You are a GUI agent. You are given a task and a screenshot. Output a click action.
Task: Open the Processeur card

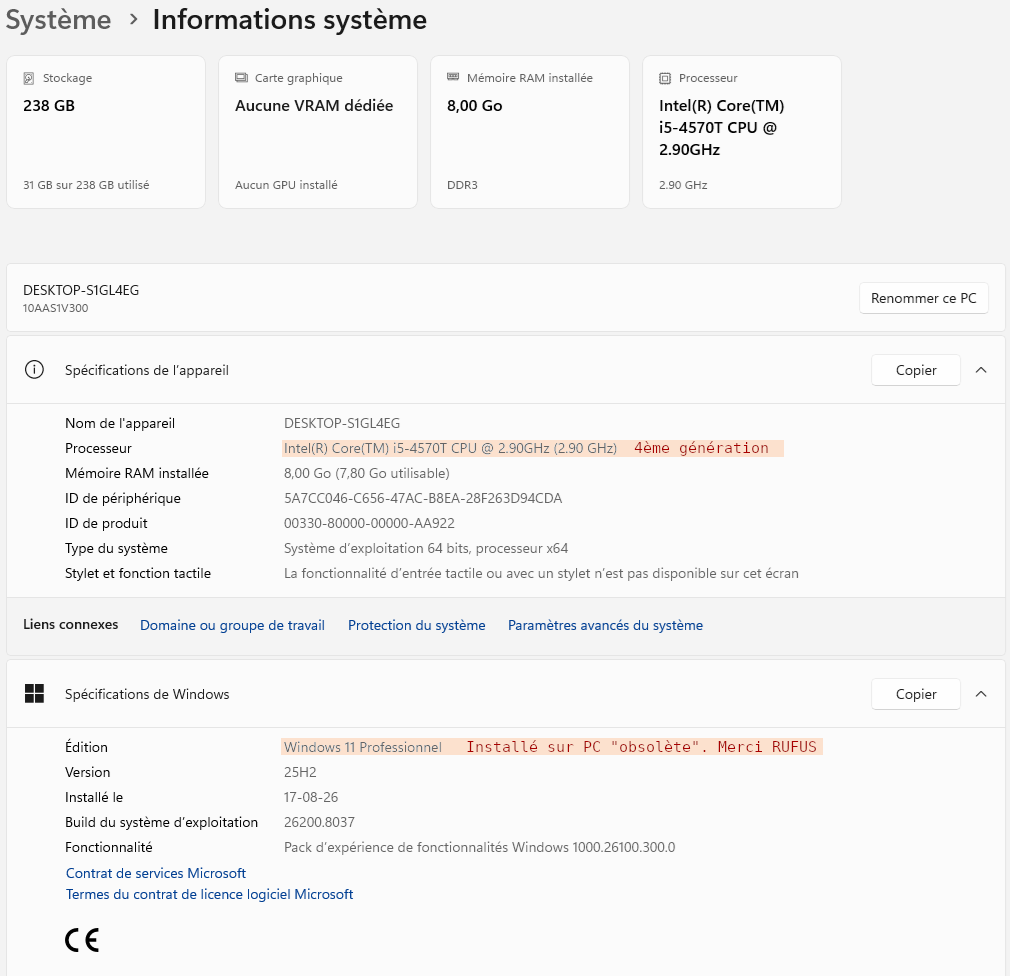[x=741, y=132]
